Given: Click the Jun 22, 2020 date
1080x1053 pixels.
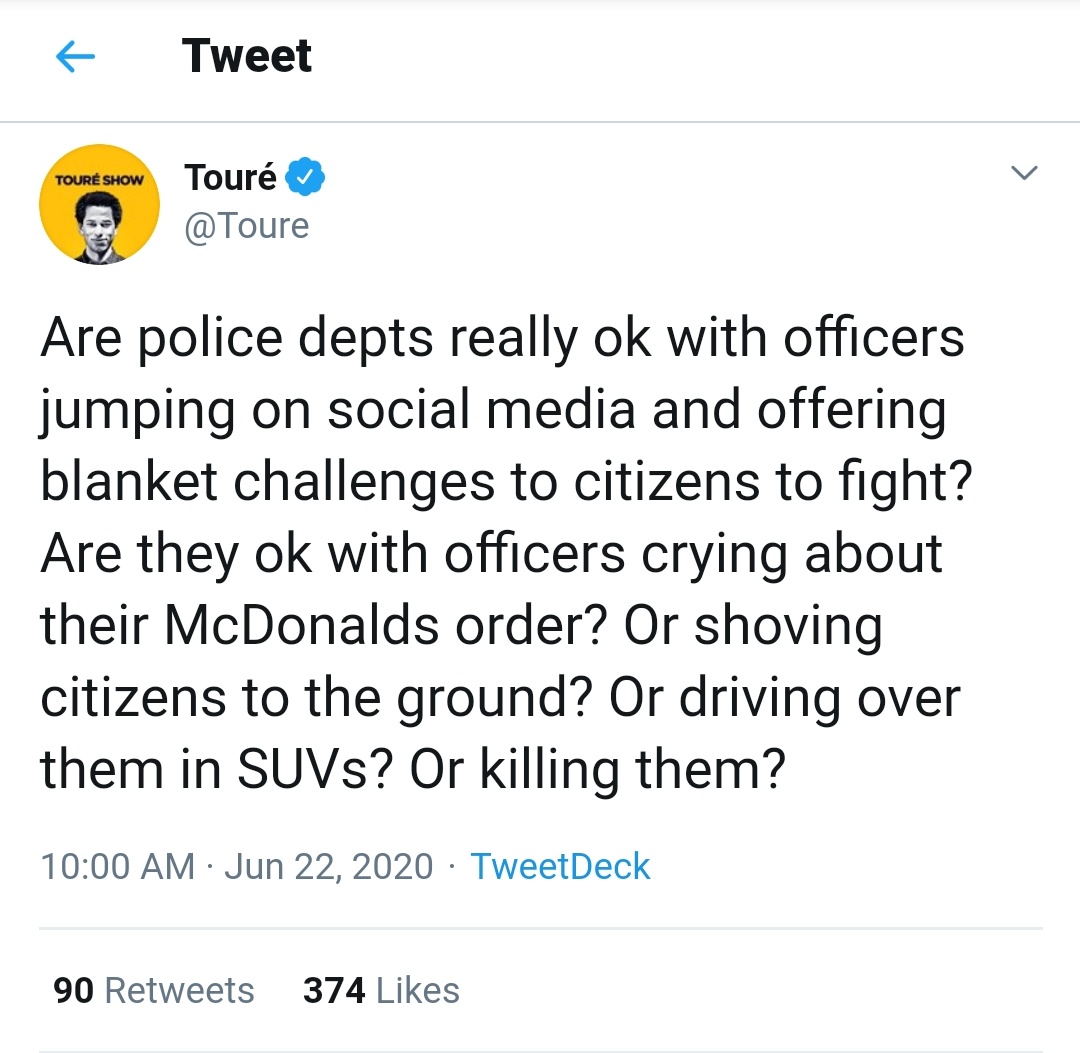Looking at the screenshot, I should click(328, 866).
